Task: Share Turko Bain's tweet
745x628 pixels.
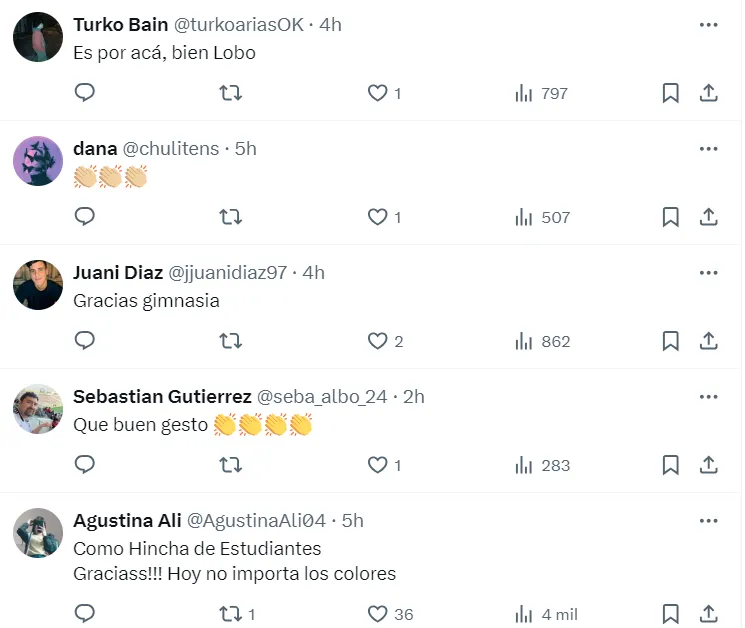Action: click(x=708, y=93)
